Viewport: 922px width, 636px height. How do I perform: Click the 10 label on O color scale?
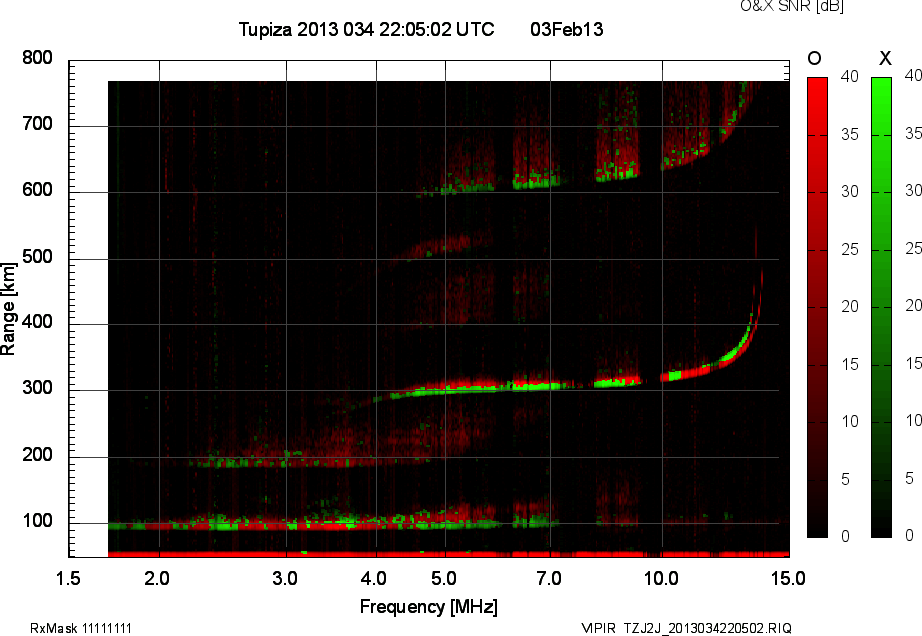click(x=850, y=421)
